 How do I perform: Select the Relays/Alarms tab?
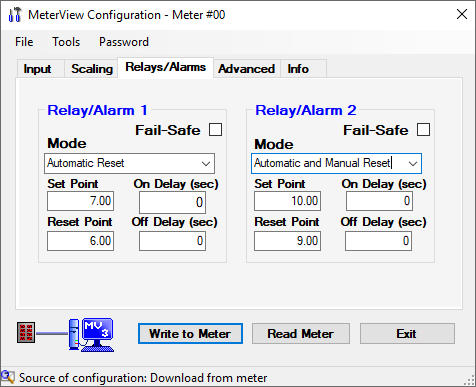(165, 67)
